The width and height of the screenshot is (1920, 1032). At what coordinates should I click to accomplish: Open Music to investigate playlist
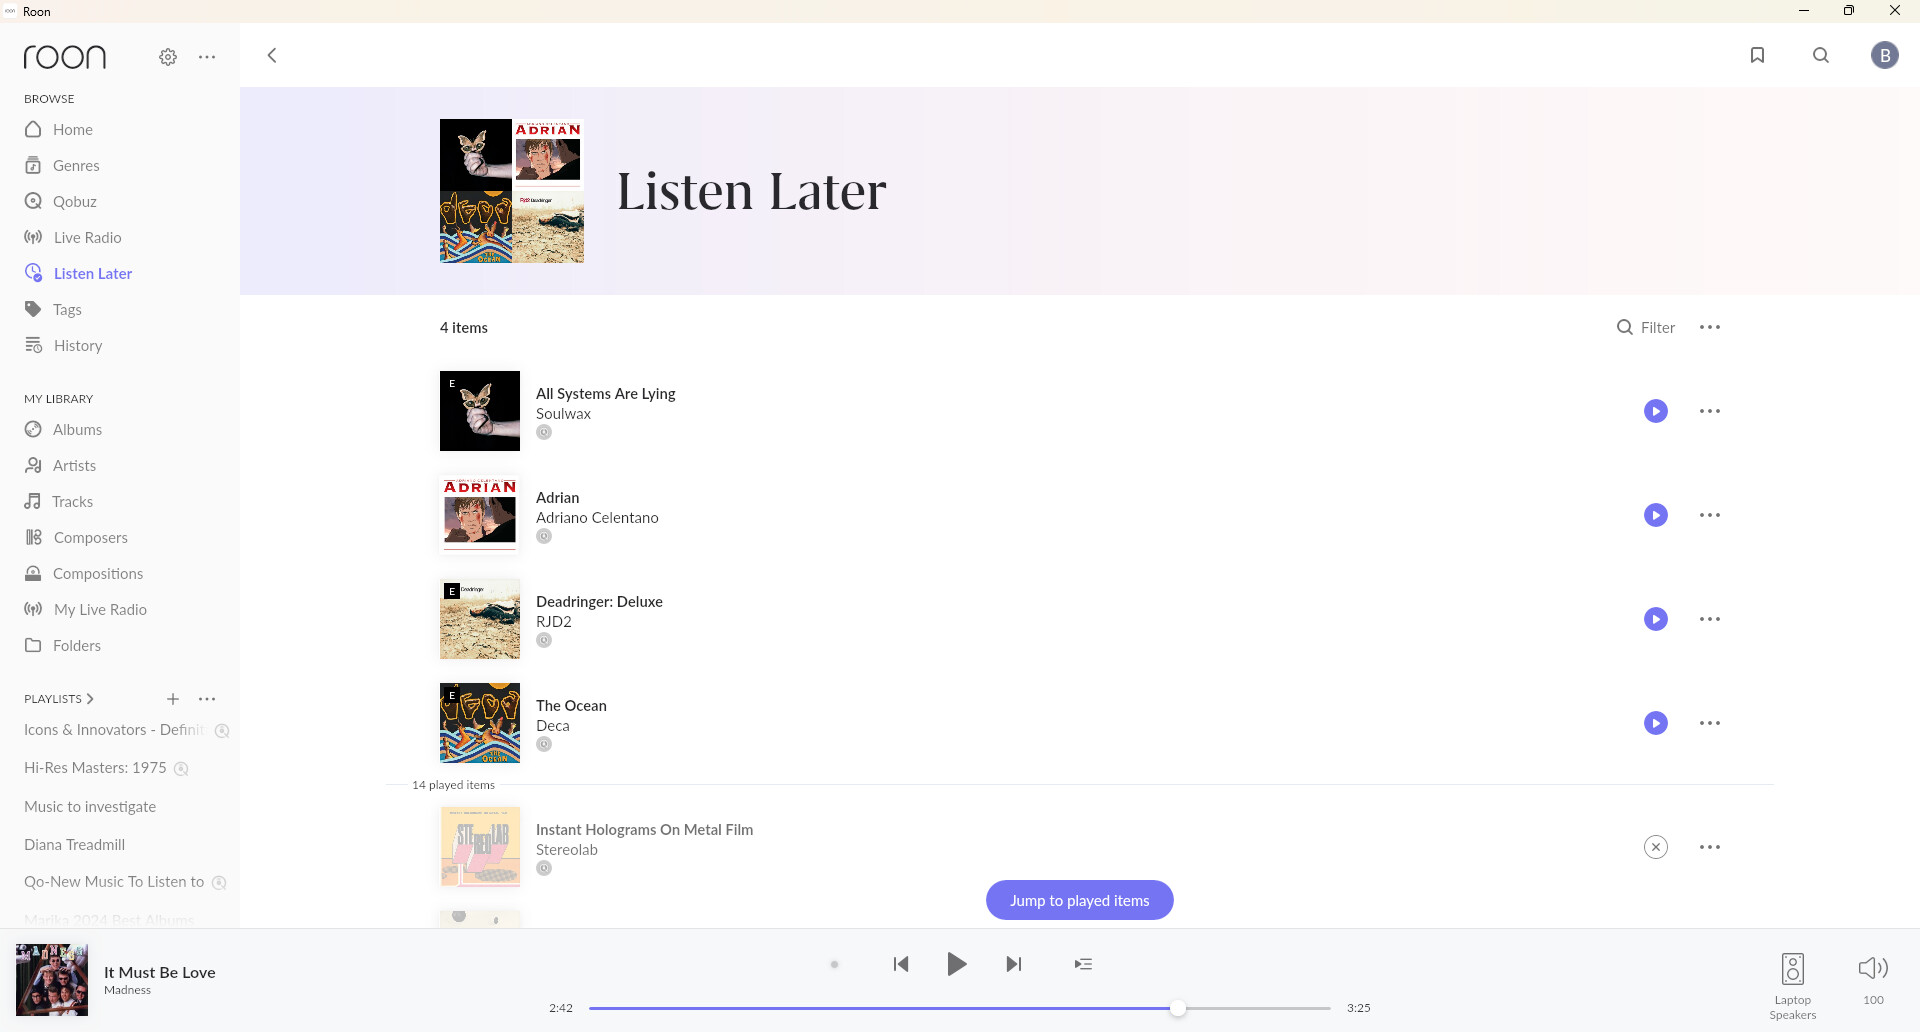click(90, 806)
